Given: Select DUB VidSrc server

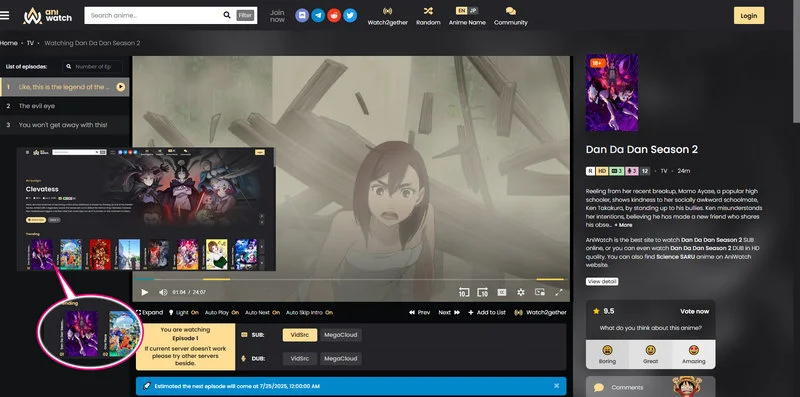Looking at the screenshot, I should (299, 358).
